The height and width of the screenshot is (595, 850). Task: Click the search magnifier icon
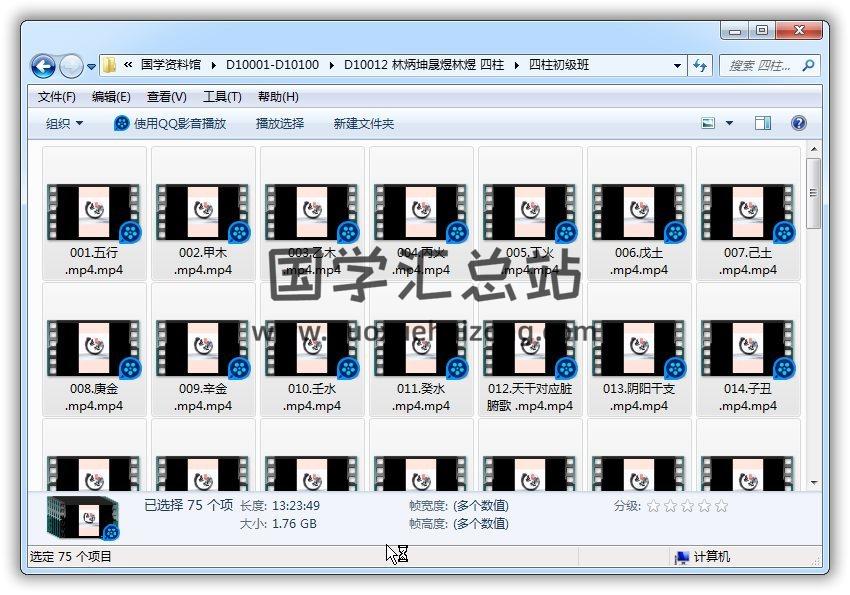click(x=808, y=66)
